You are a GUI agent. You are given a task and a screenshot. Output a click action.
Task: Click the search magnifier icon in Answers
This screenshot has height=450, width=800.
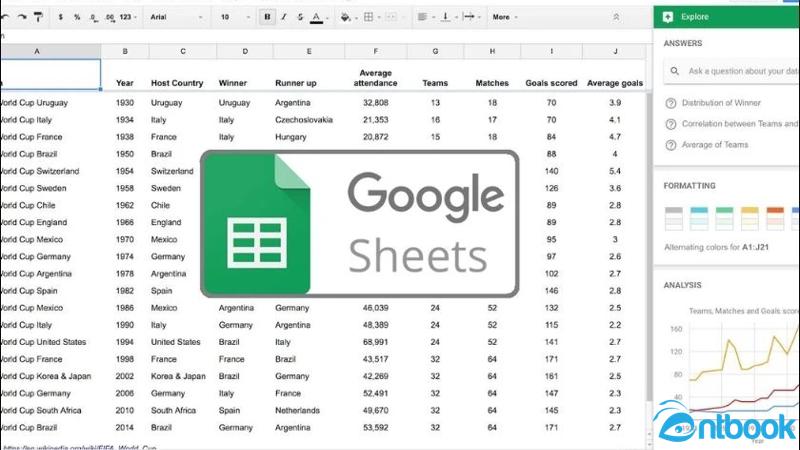click(x=674, y=71)
